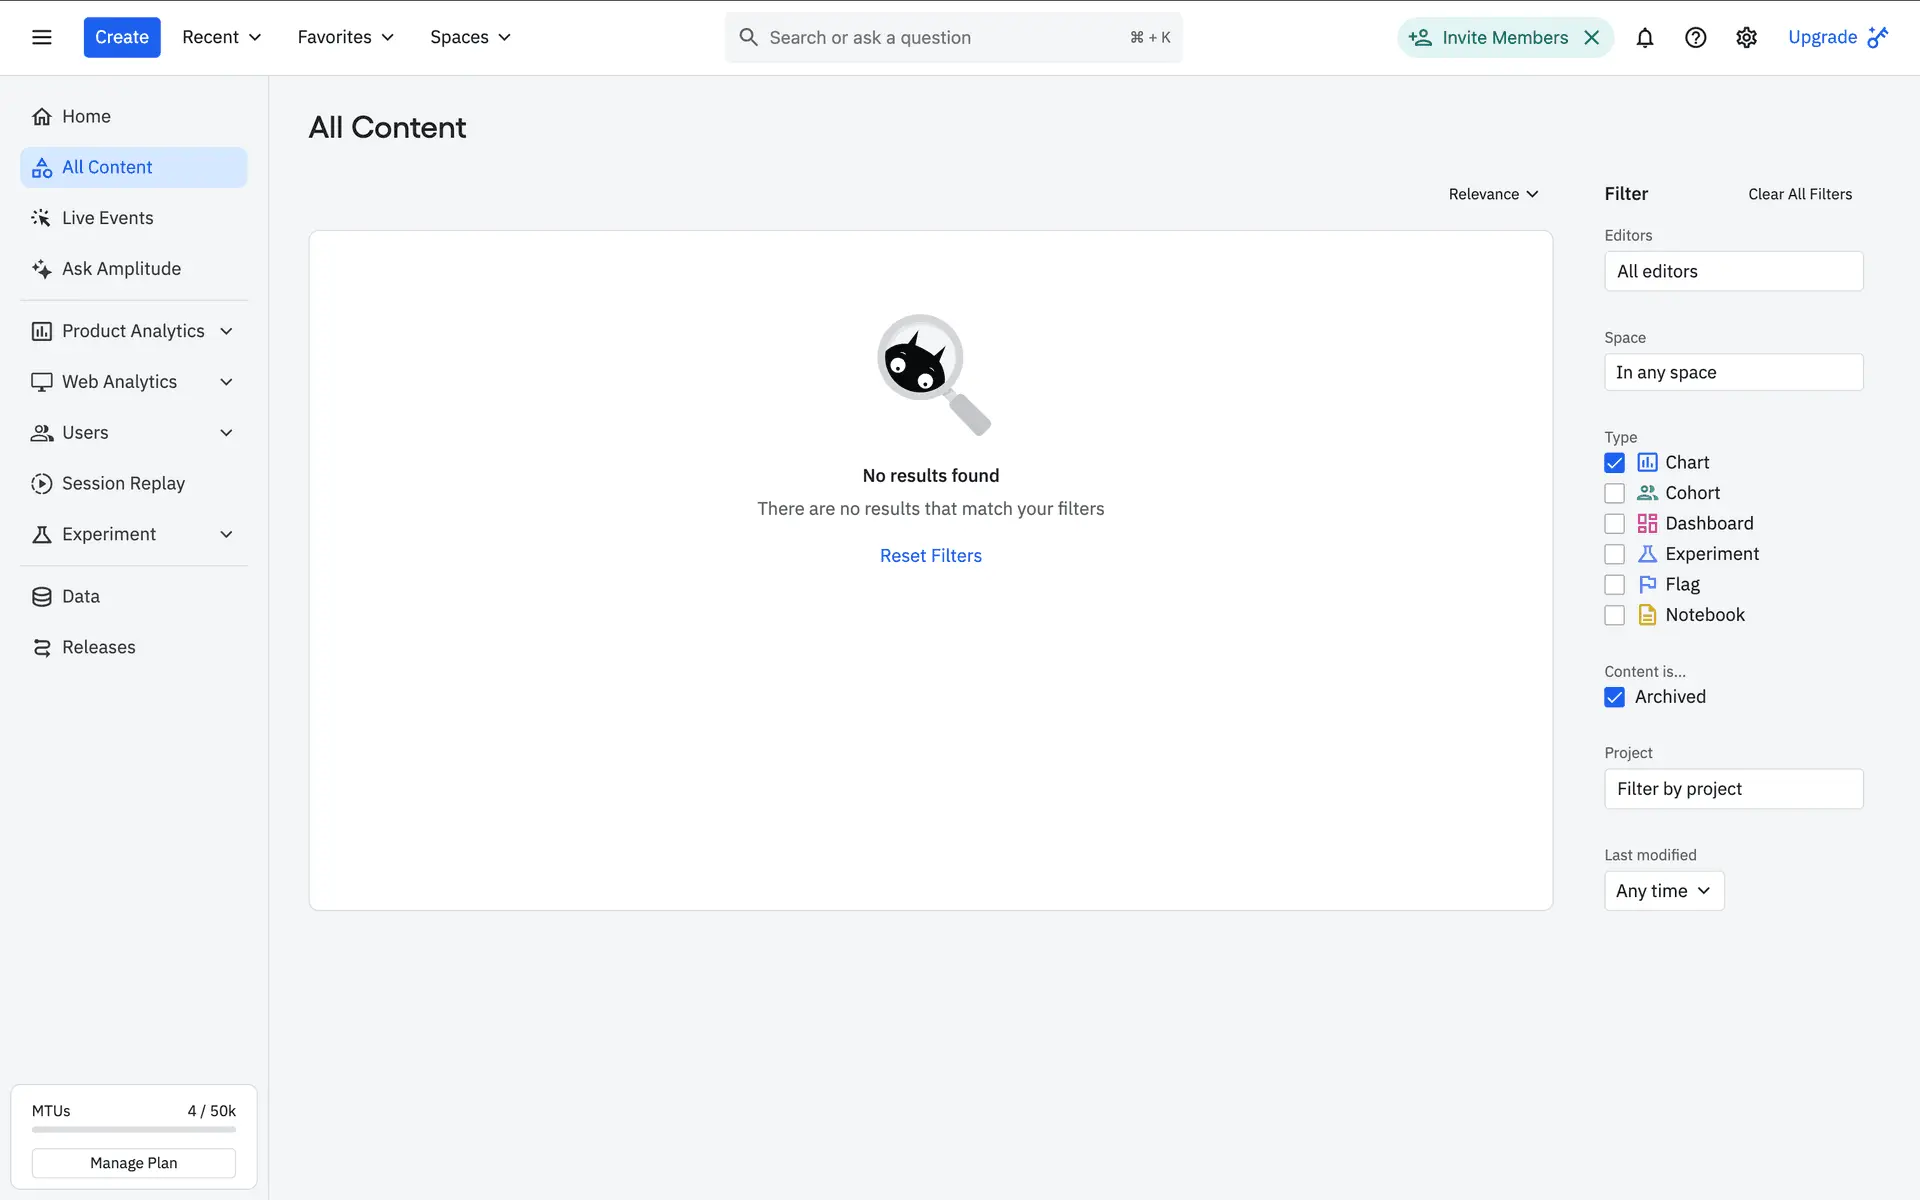Open Session Replay from sidebar
This screenshot has height=1200, width=1920.
click(x=123, y=483)
